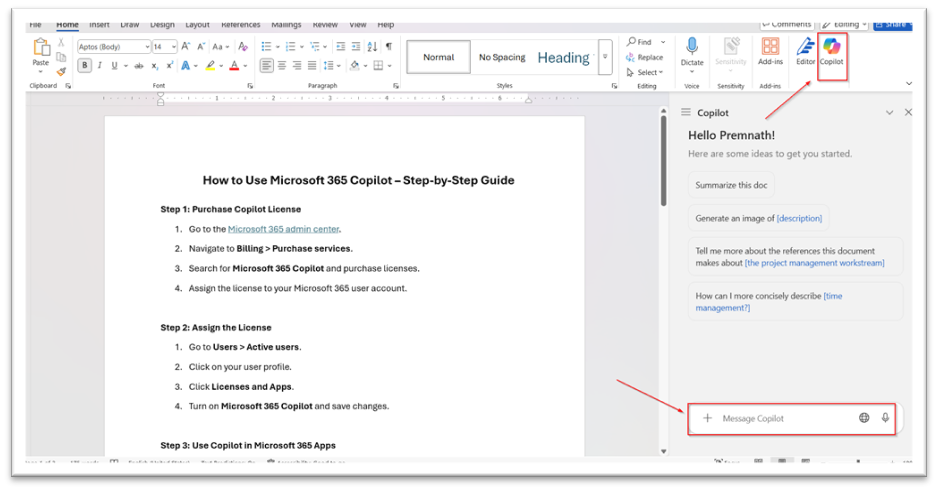Click the Increase Indent icon
Screen dimensions: 938x491
tap(355, 47)
